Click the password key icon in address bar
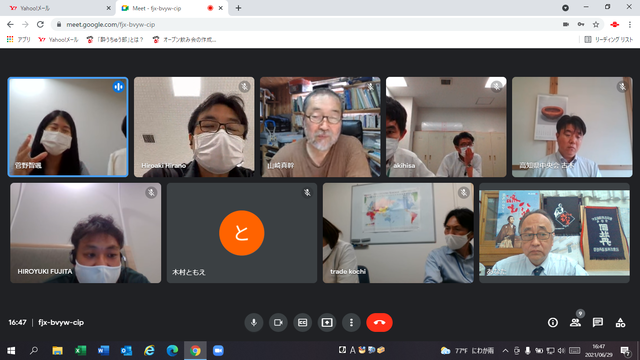The height and width of the screenshot is (360, 640). pos(581,24)
